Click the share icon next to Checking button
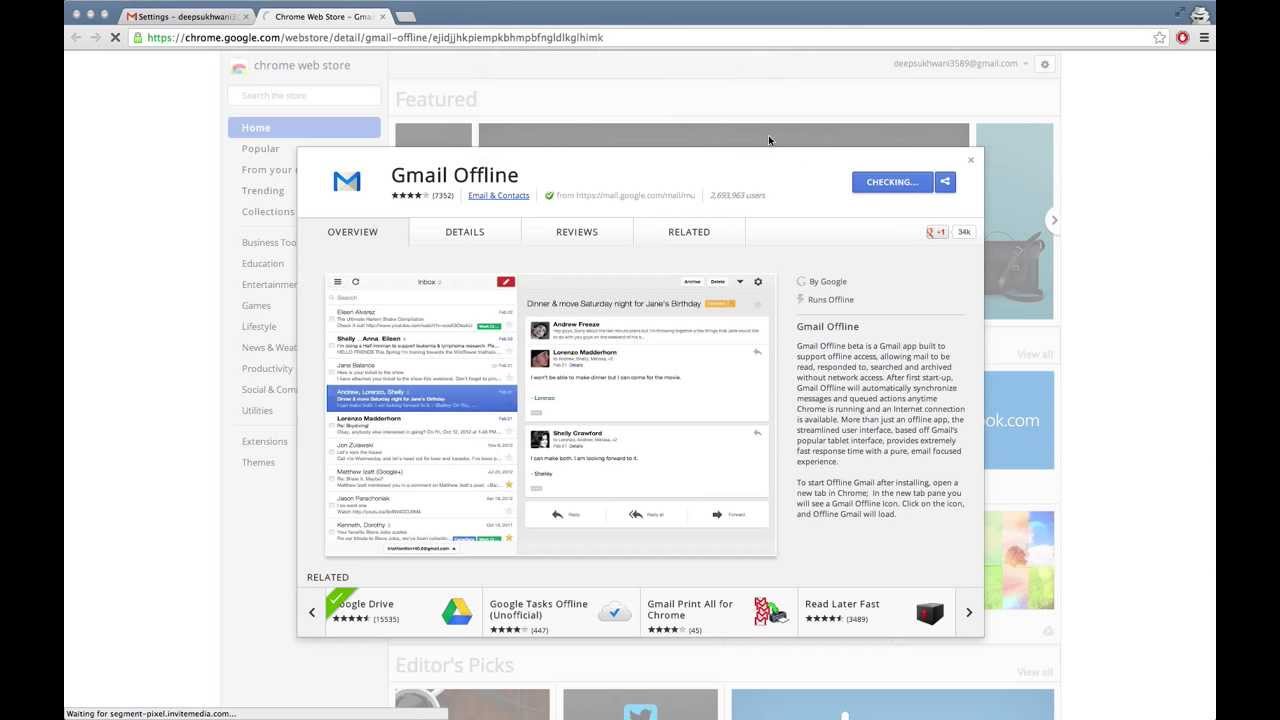Viewport: 1280px width, 720px height. tap(945, 182)
